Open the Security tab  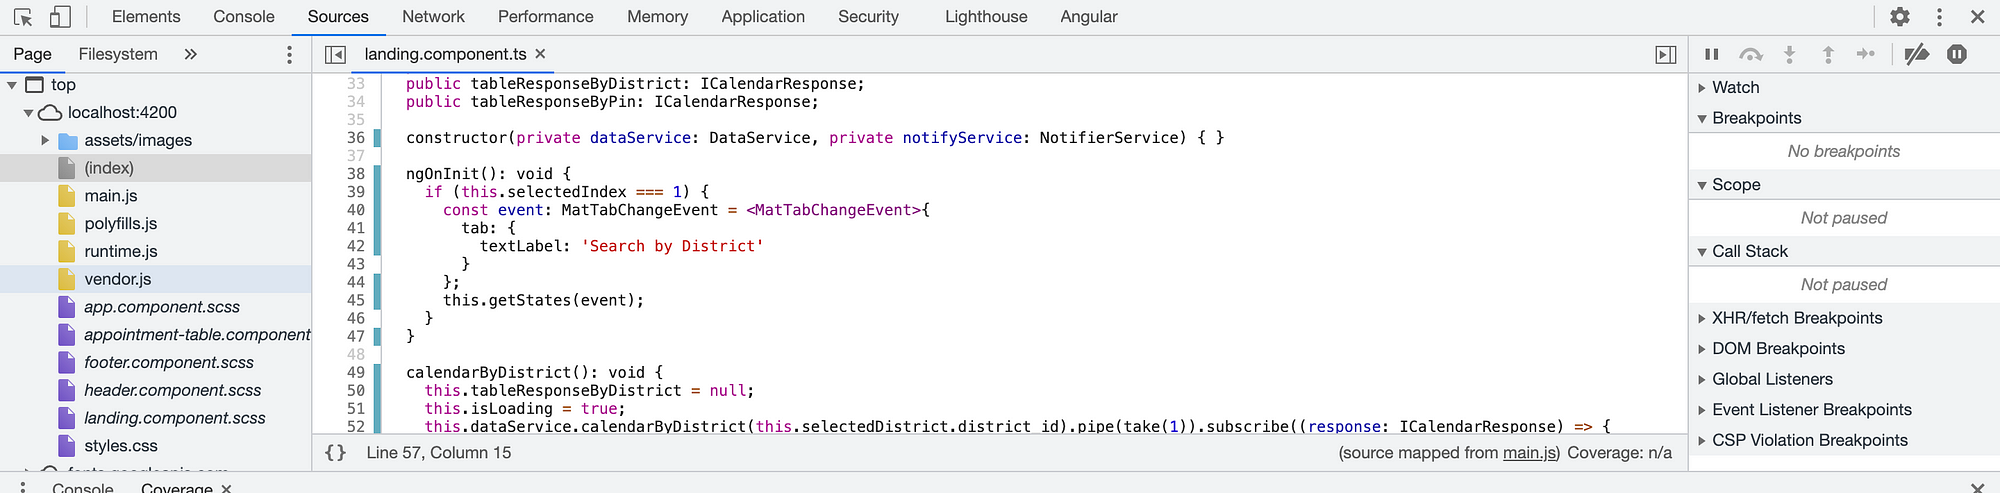pyautogui.click(x=868, y=17)
